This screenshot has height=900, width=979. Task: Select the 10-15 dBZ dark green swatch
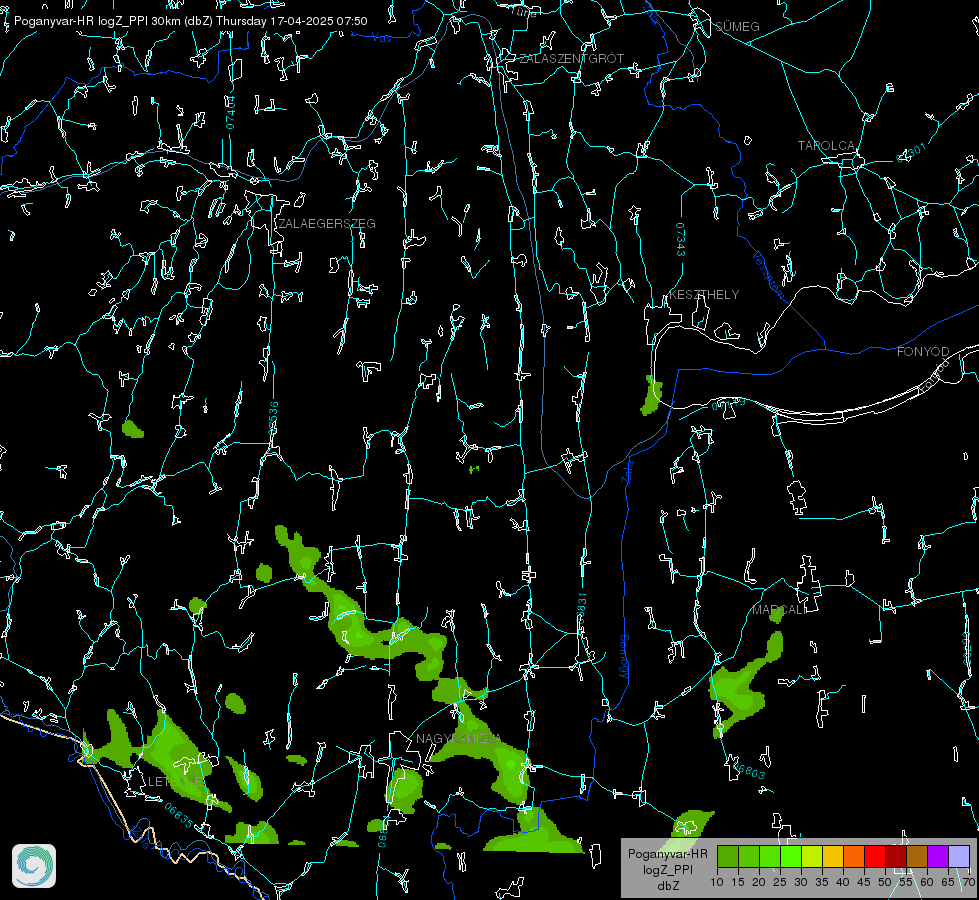(728, 856)
